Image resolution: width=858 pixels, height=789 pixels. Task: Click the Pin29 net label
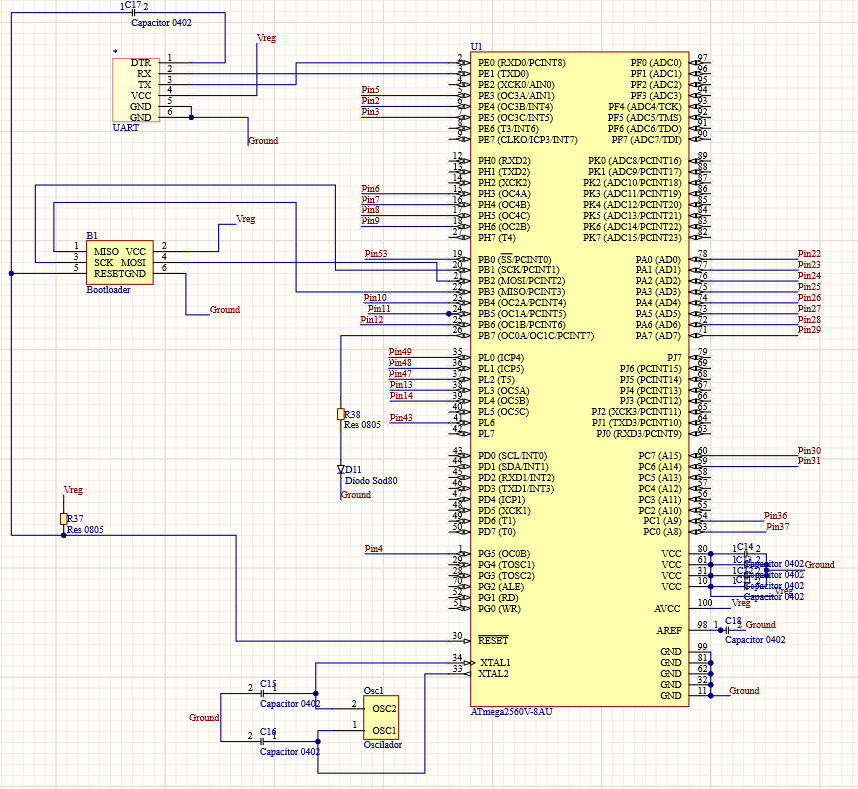point(809,329)
